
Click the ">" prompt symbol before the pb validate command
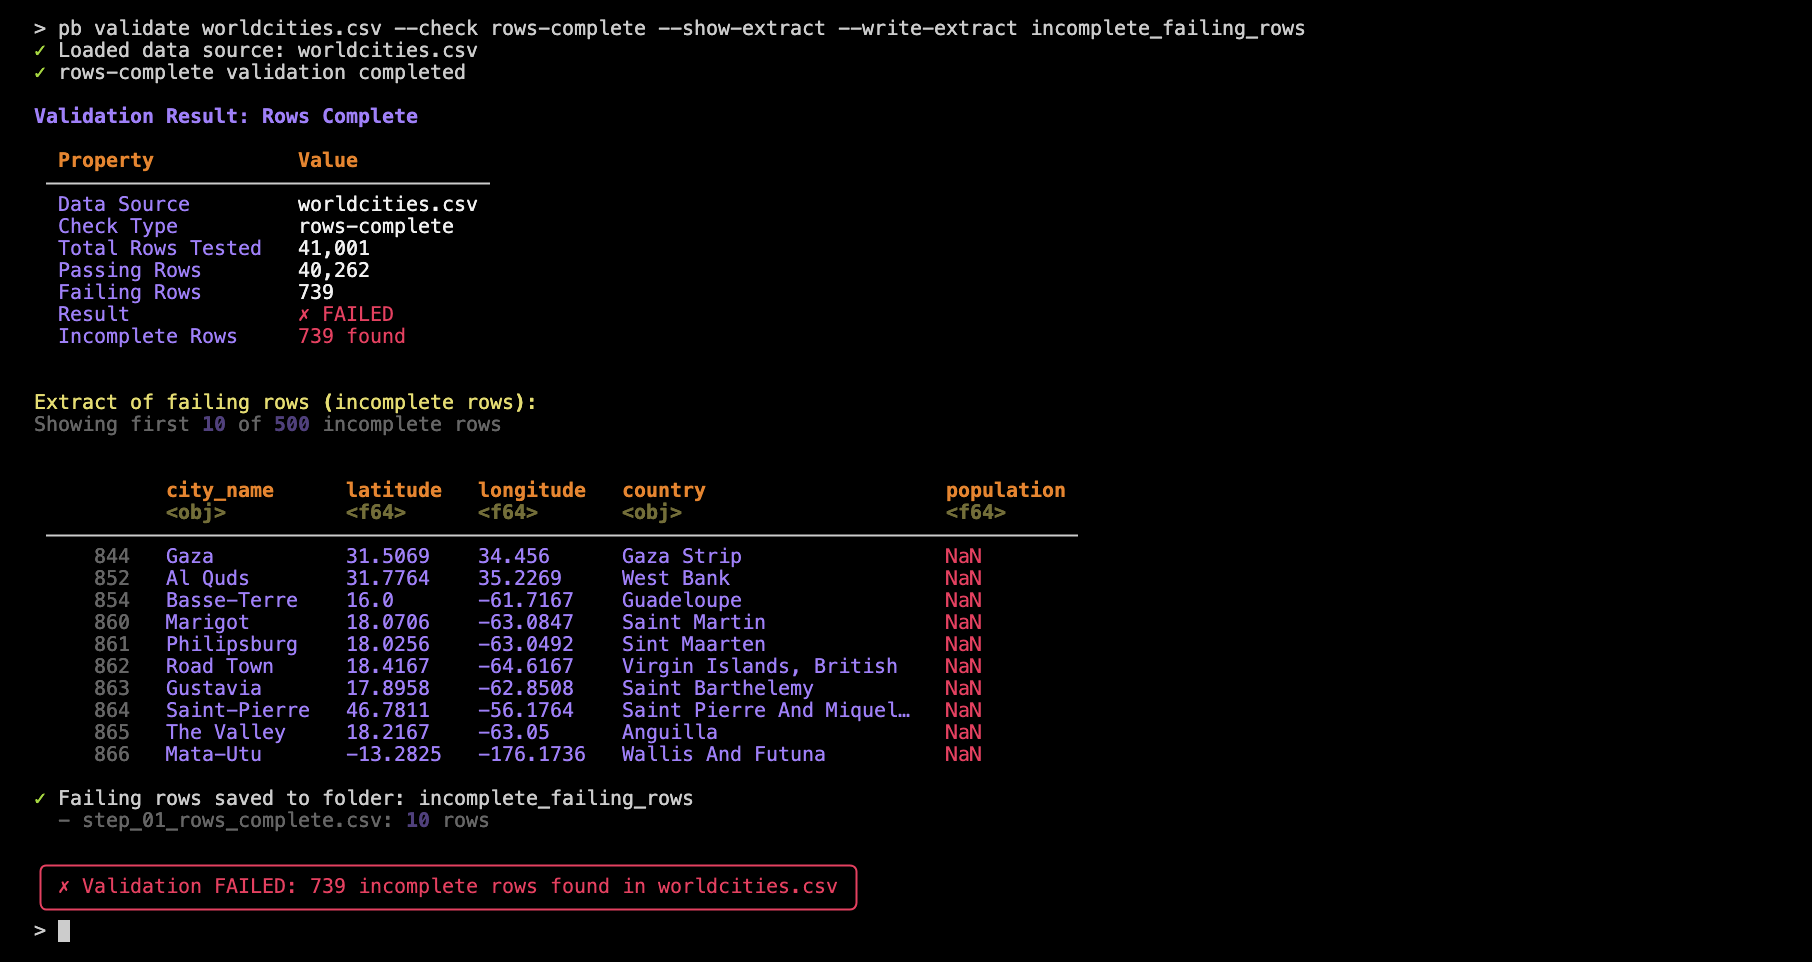(40, 29)
